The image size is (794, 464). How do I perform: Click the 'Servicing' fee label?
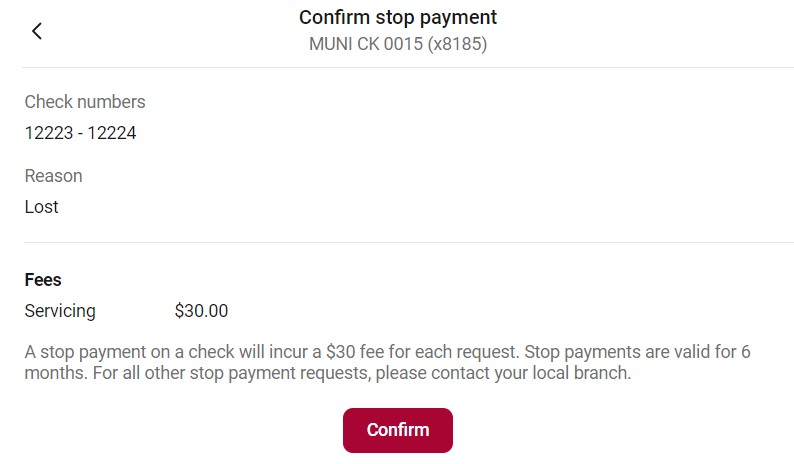pyautogui.click(x=60, y=311)
